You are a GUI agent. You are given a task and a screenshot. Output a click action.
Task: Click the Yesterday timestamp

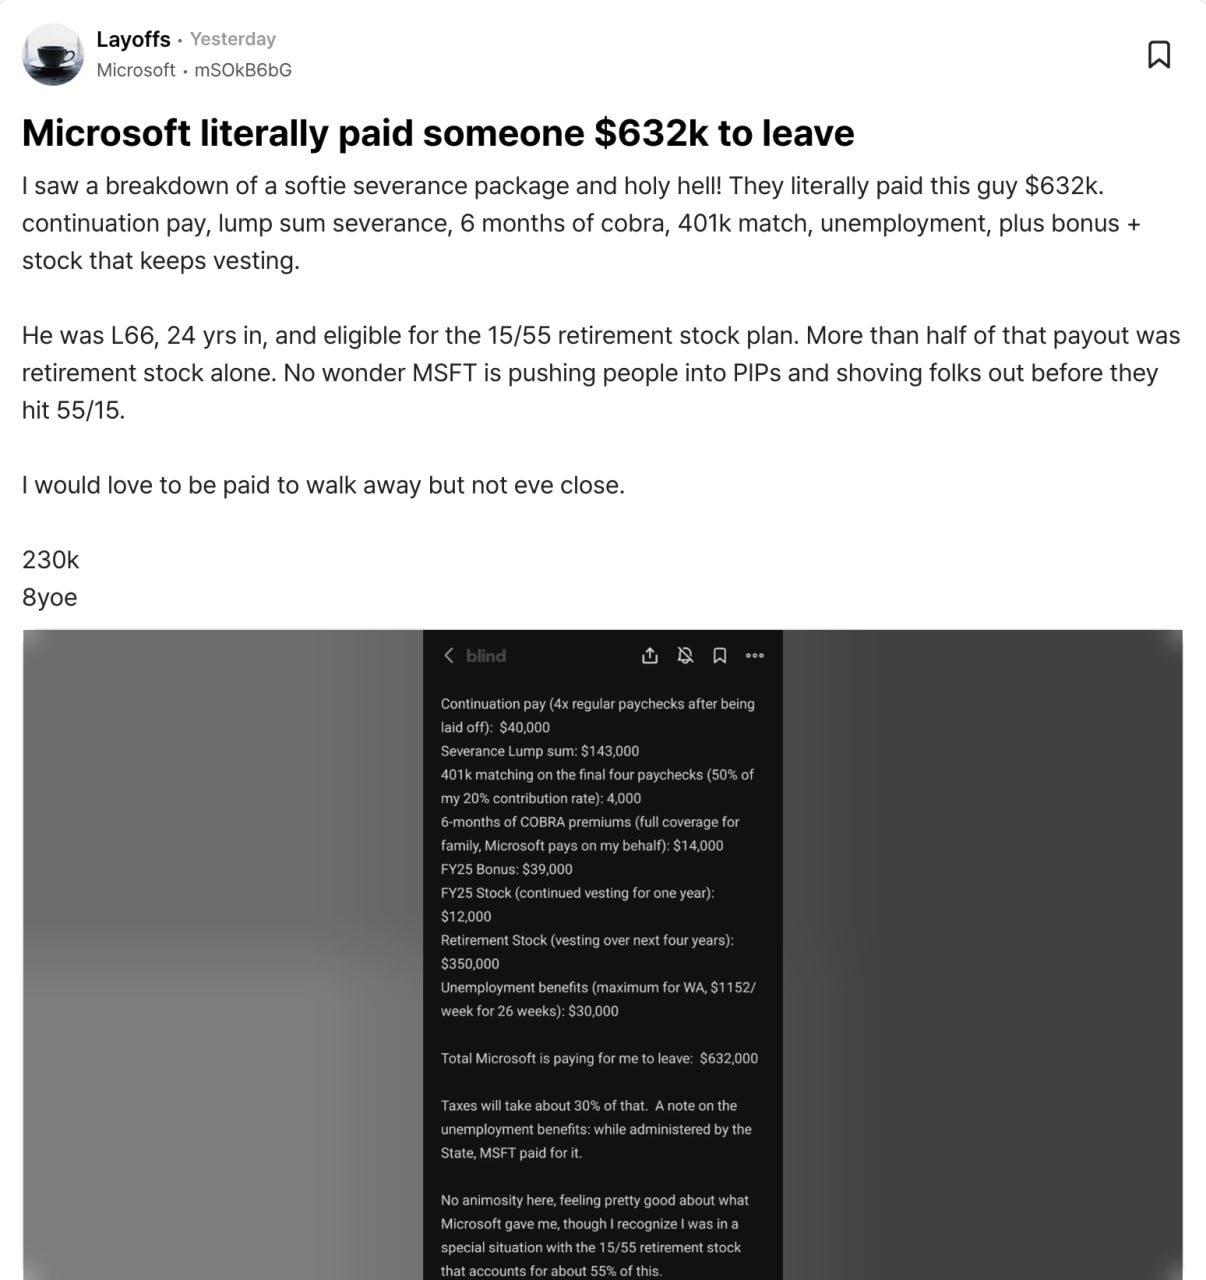233,39
